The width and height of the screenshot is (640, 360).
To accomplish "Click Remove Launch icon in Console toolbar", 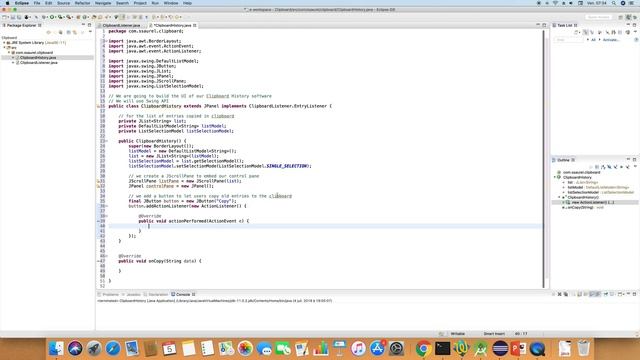I will point(560,294).
